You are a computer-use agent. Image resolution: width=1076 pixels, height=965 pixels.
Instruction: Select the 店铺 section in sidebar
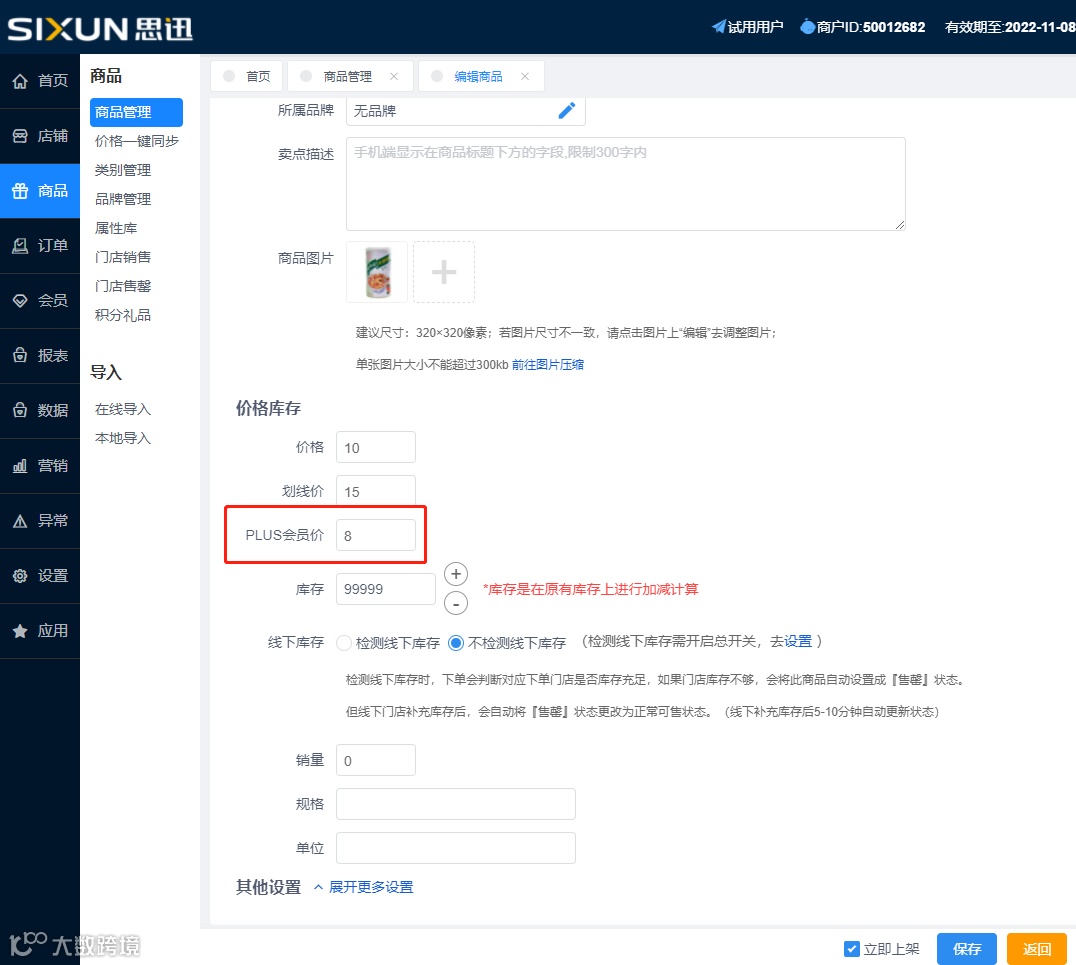coord(40,136)
